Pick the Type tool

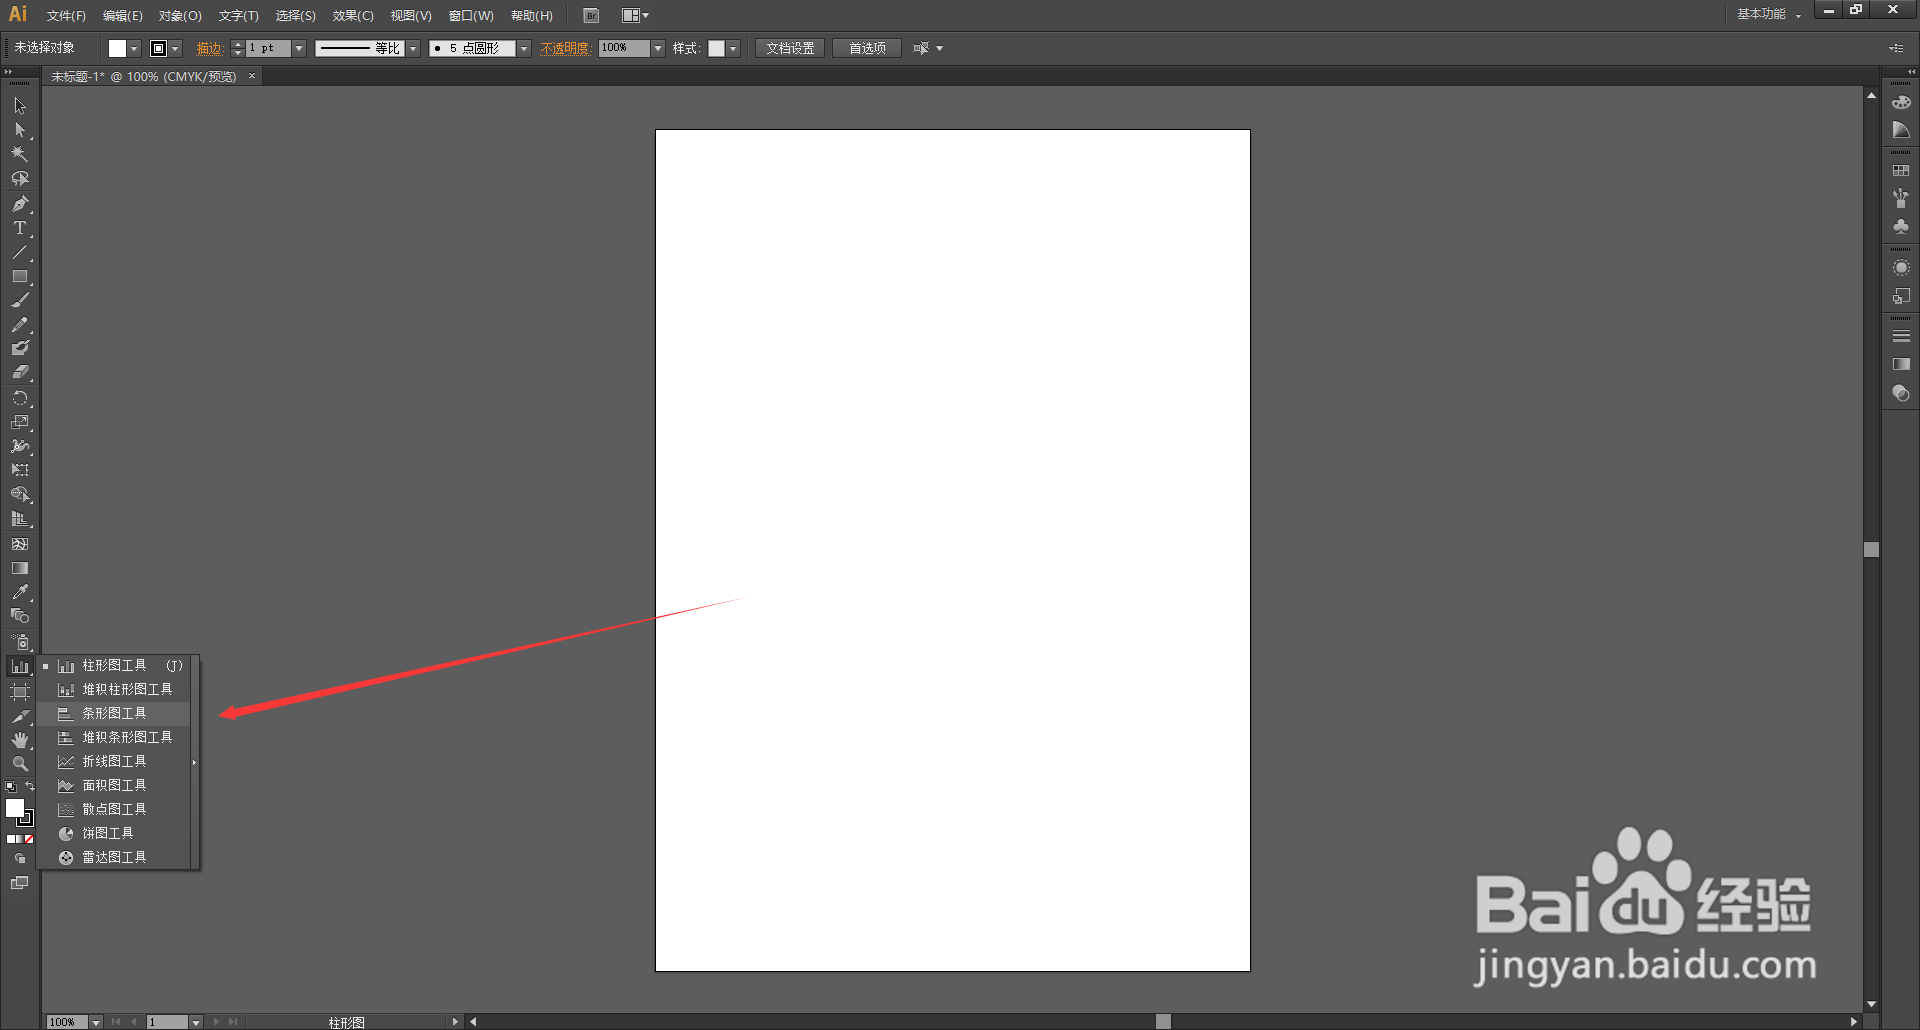click(x=20, y=228)
